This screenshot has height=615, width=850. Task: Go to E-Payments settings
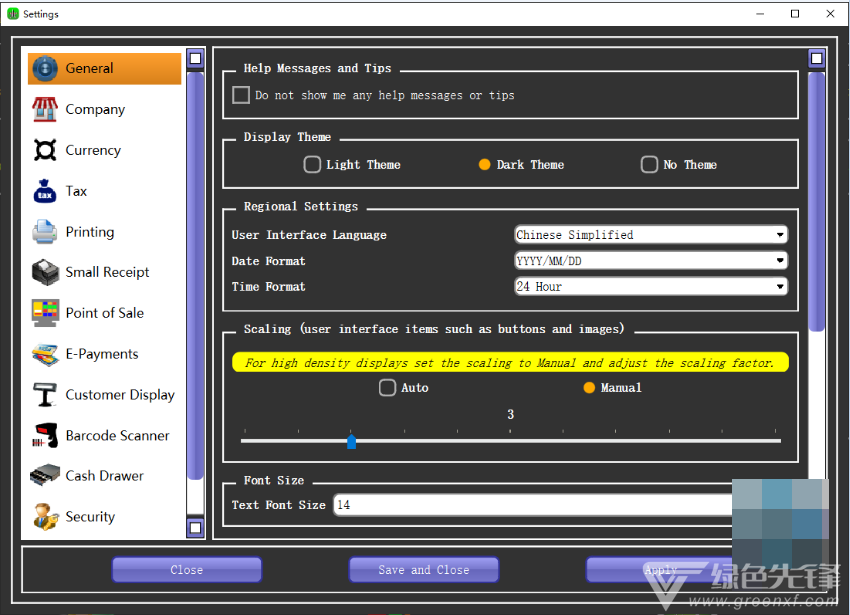click(x=105, y=354)
